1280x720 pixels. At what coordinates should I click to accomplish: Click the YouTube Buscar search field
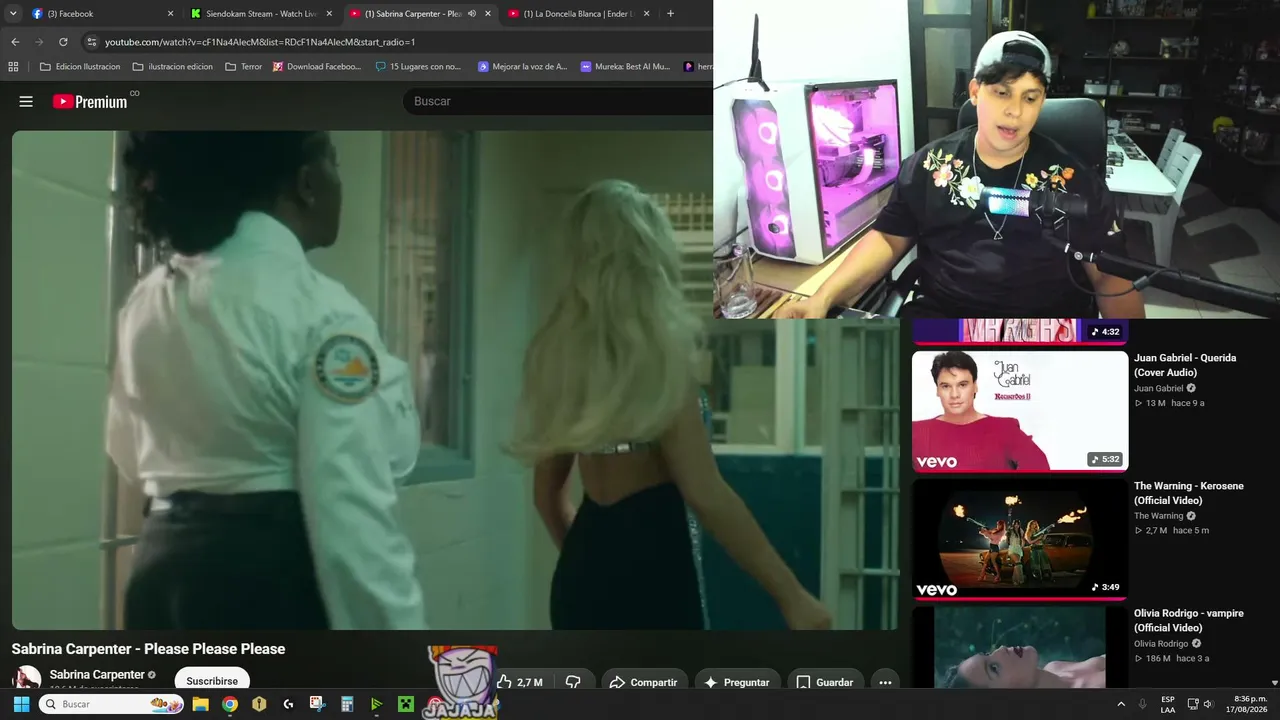pos(556,101)
